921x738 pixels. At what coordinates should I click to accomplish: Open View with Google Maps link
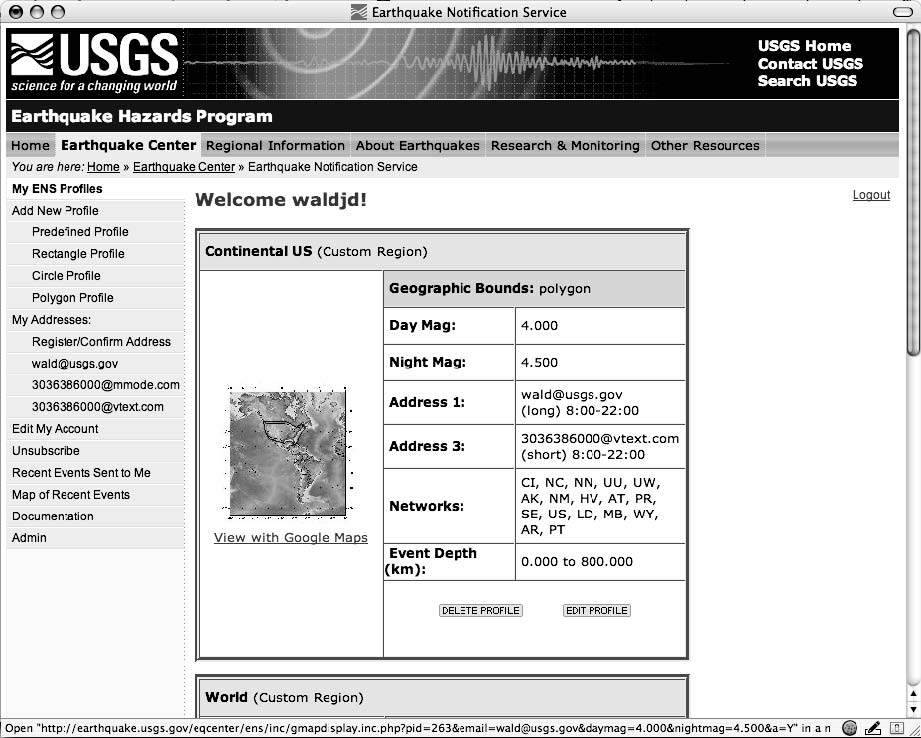pos(291,538)
